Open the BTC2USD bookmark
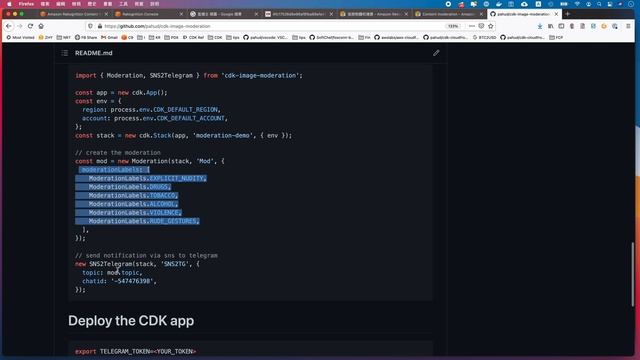Screen dimensions: 640x360 point(484,37)
